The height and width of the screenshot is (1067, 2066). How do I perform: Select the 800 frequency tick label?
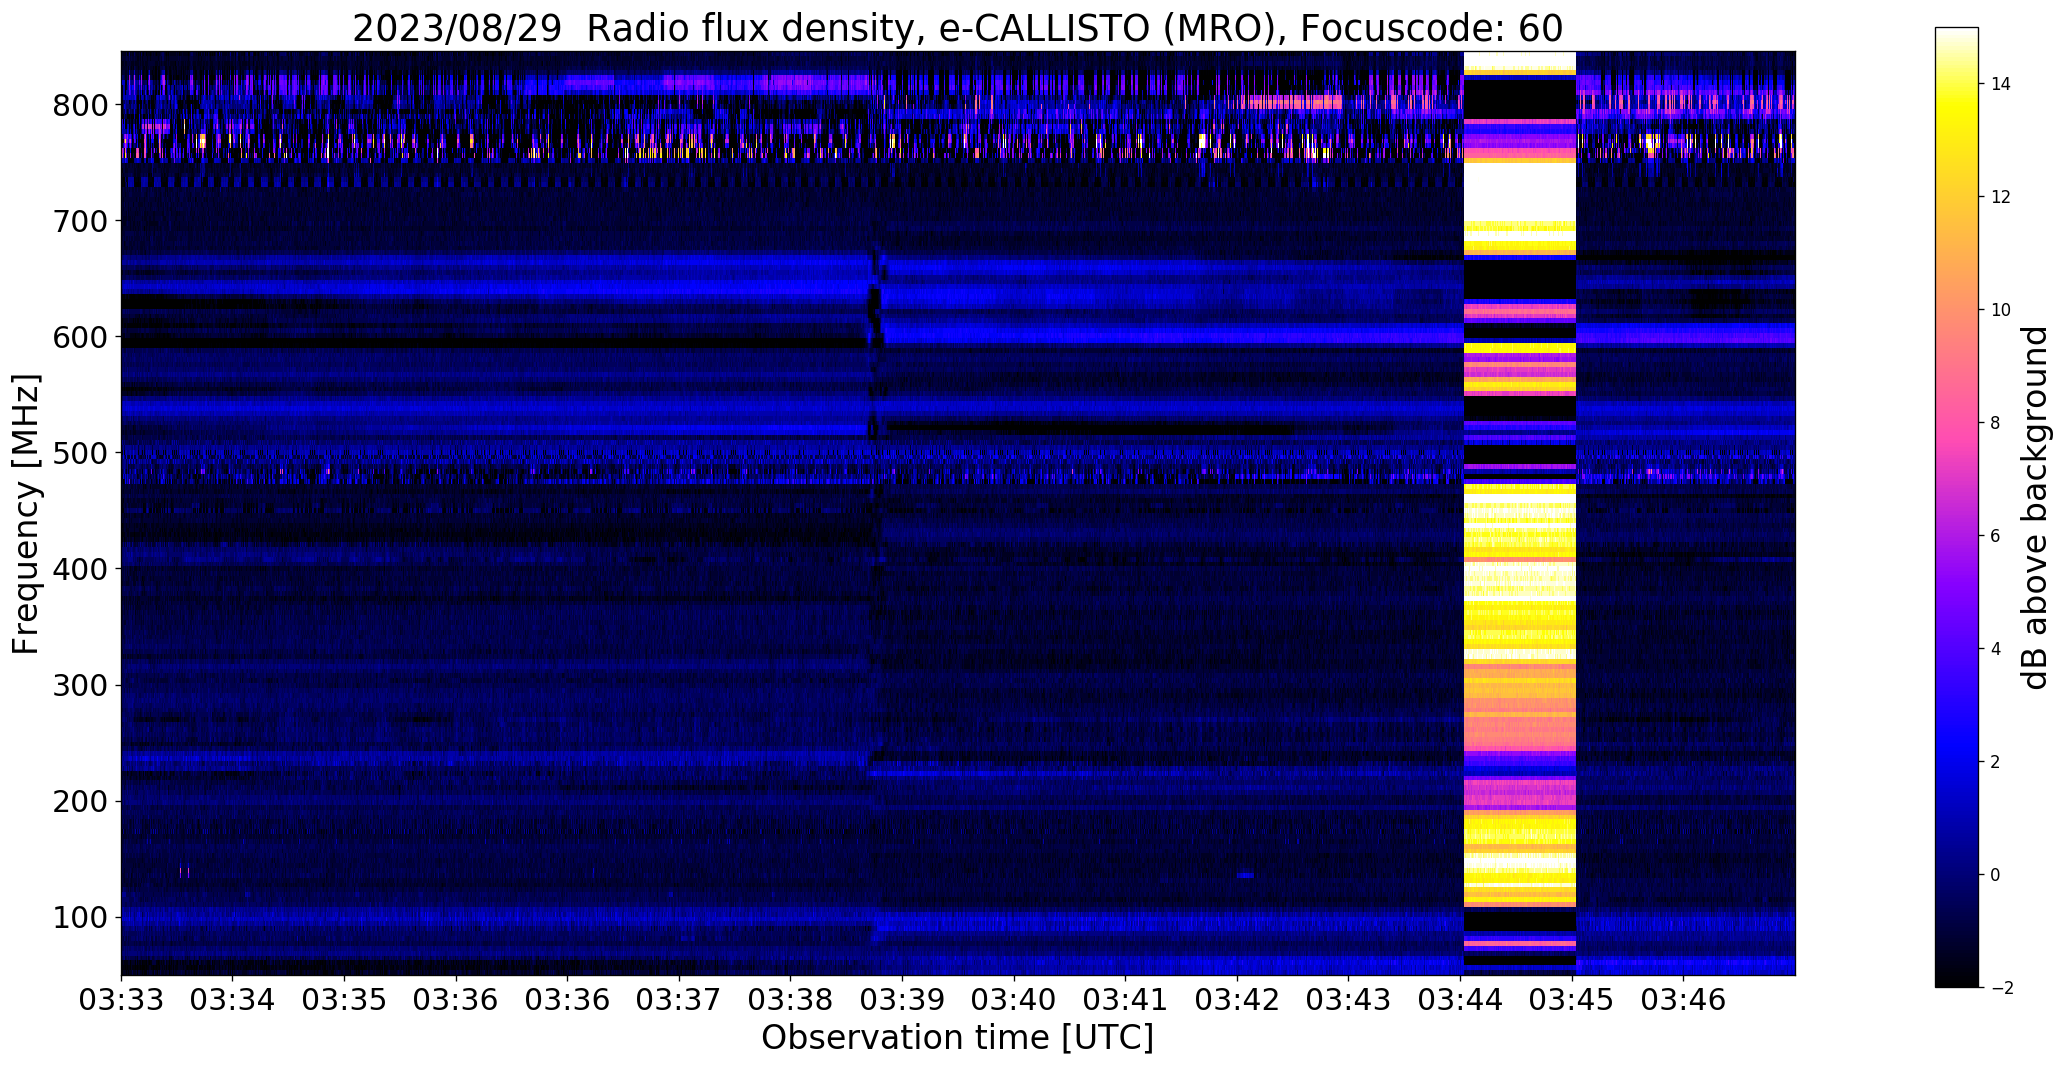[79, 105]
